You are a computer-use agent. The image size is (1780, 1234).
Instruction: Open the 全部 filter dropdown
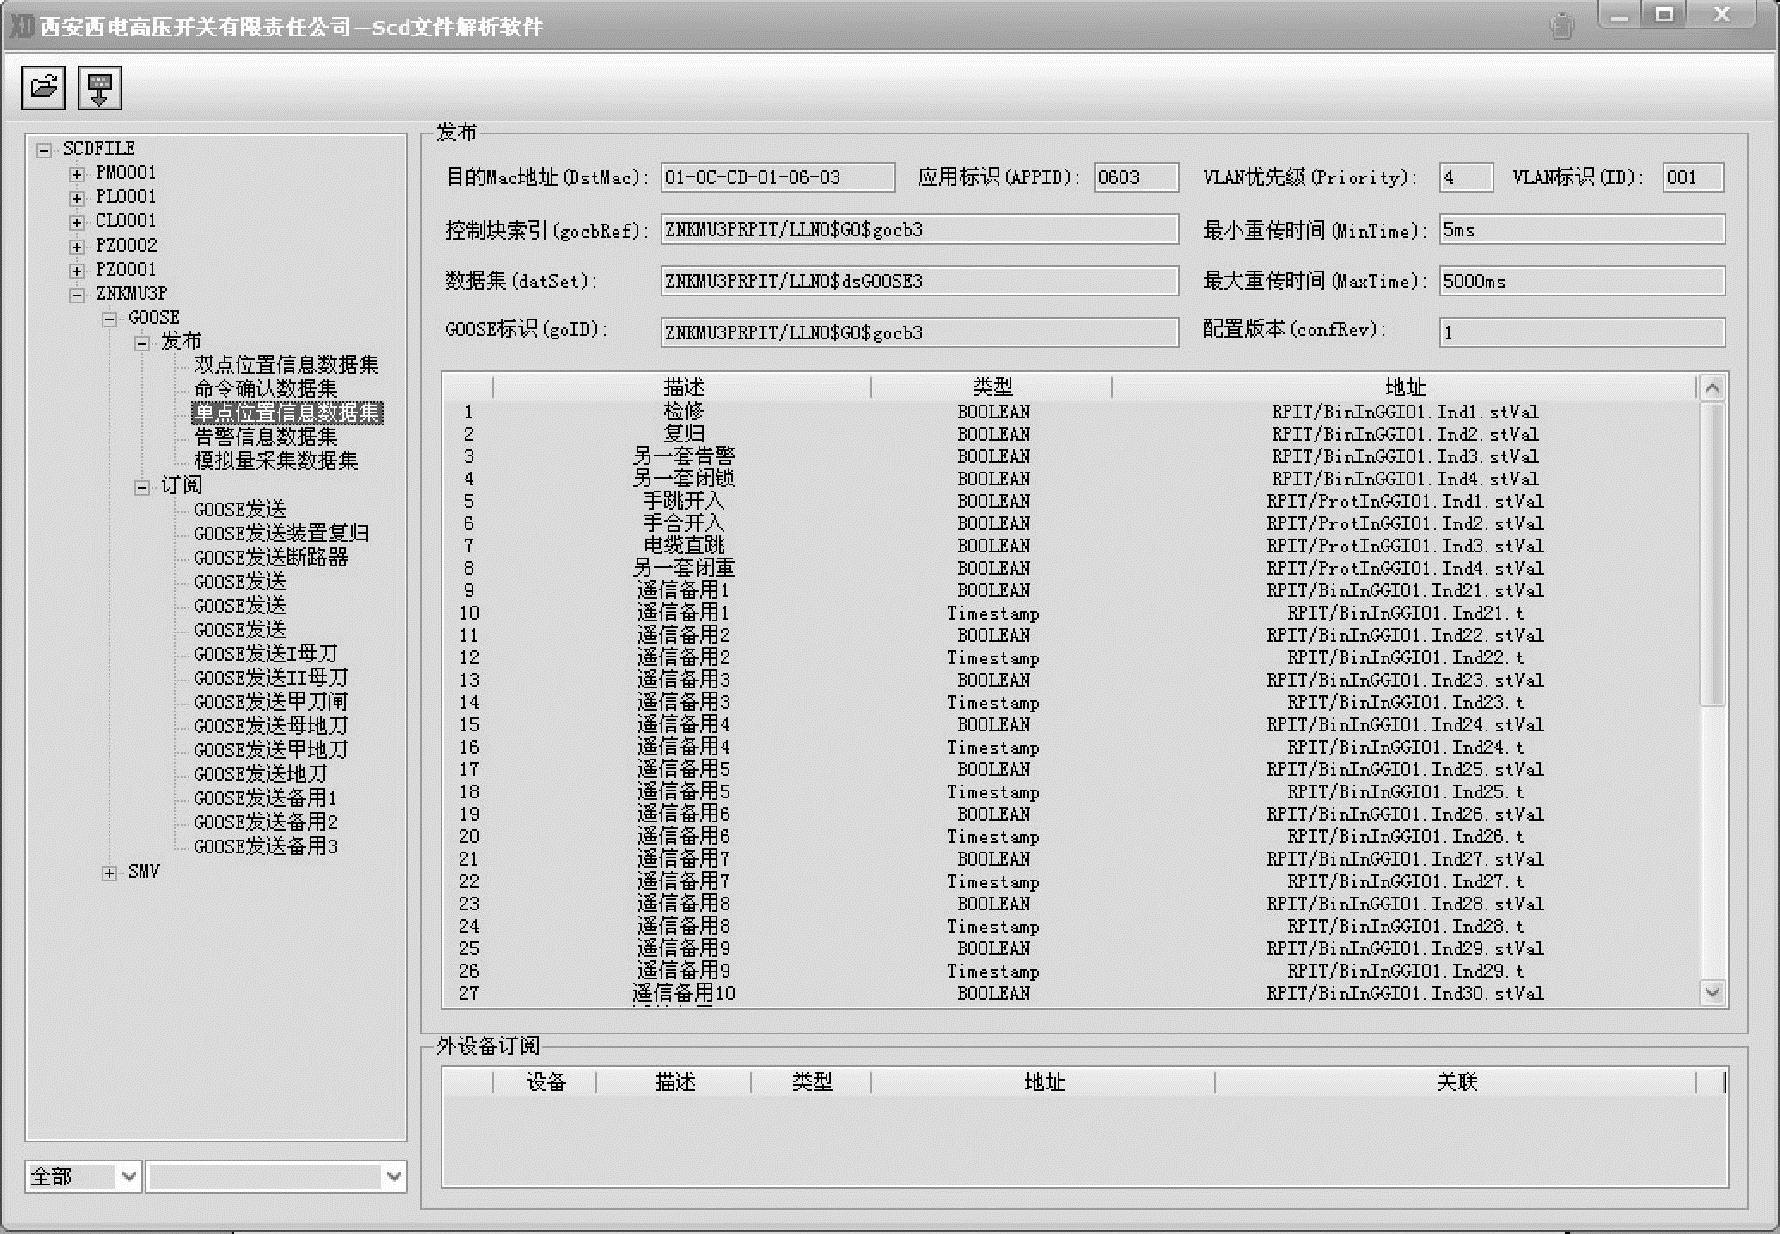point(129,1177)
